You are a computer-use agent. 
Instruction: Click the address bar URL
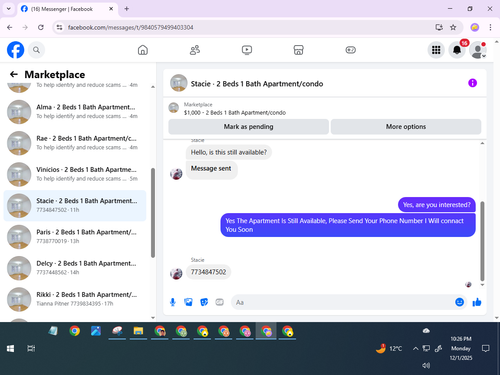[130, 27]
